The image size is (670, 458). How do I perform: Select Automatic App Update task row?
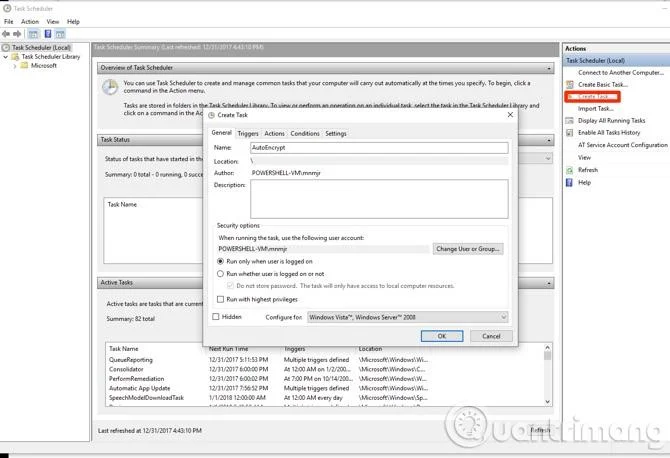(x=268, y=388)
